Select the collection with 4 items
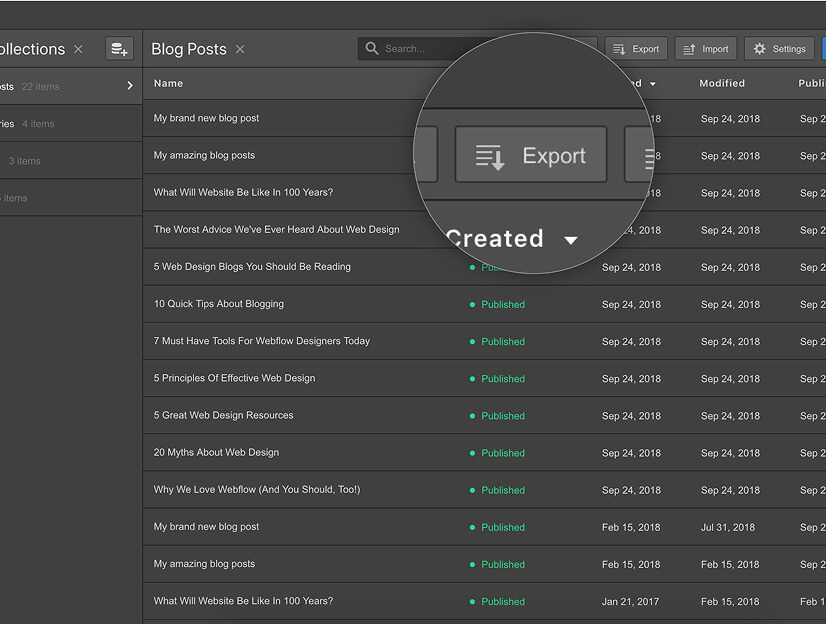Screen dimensions: 826x624 (71, 124)
